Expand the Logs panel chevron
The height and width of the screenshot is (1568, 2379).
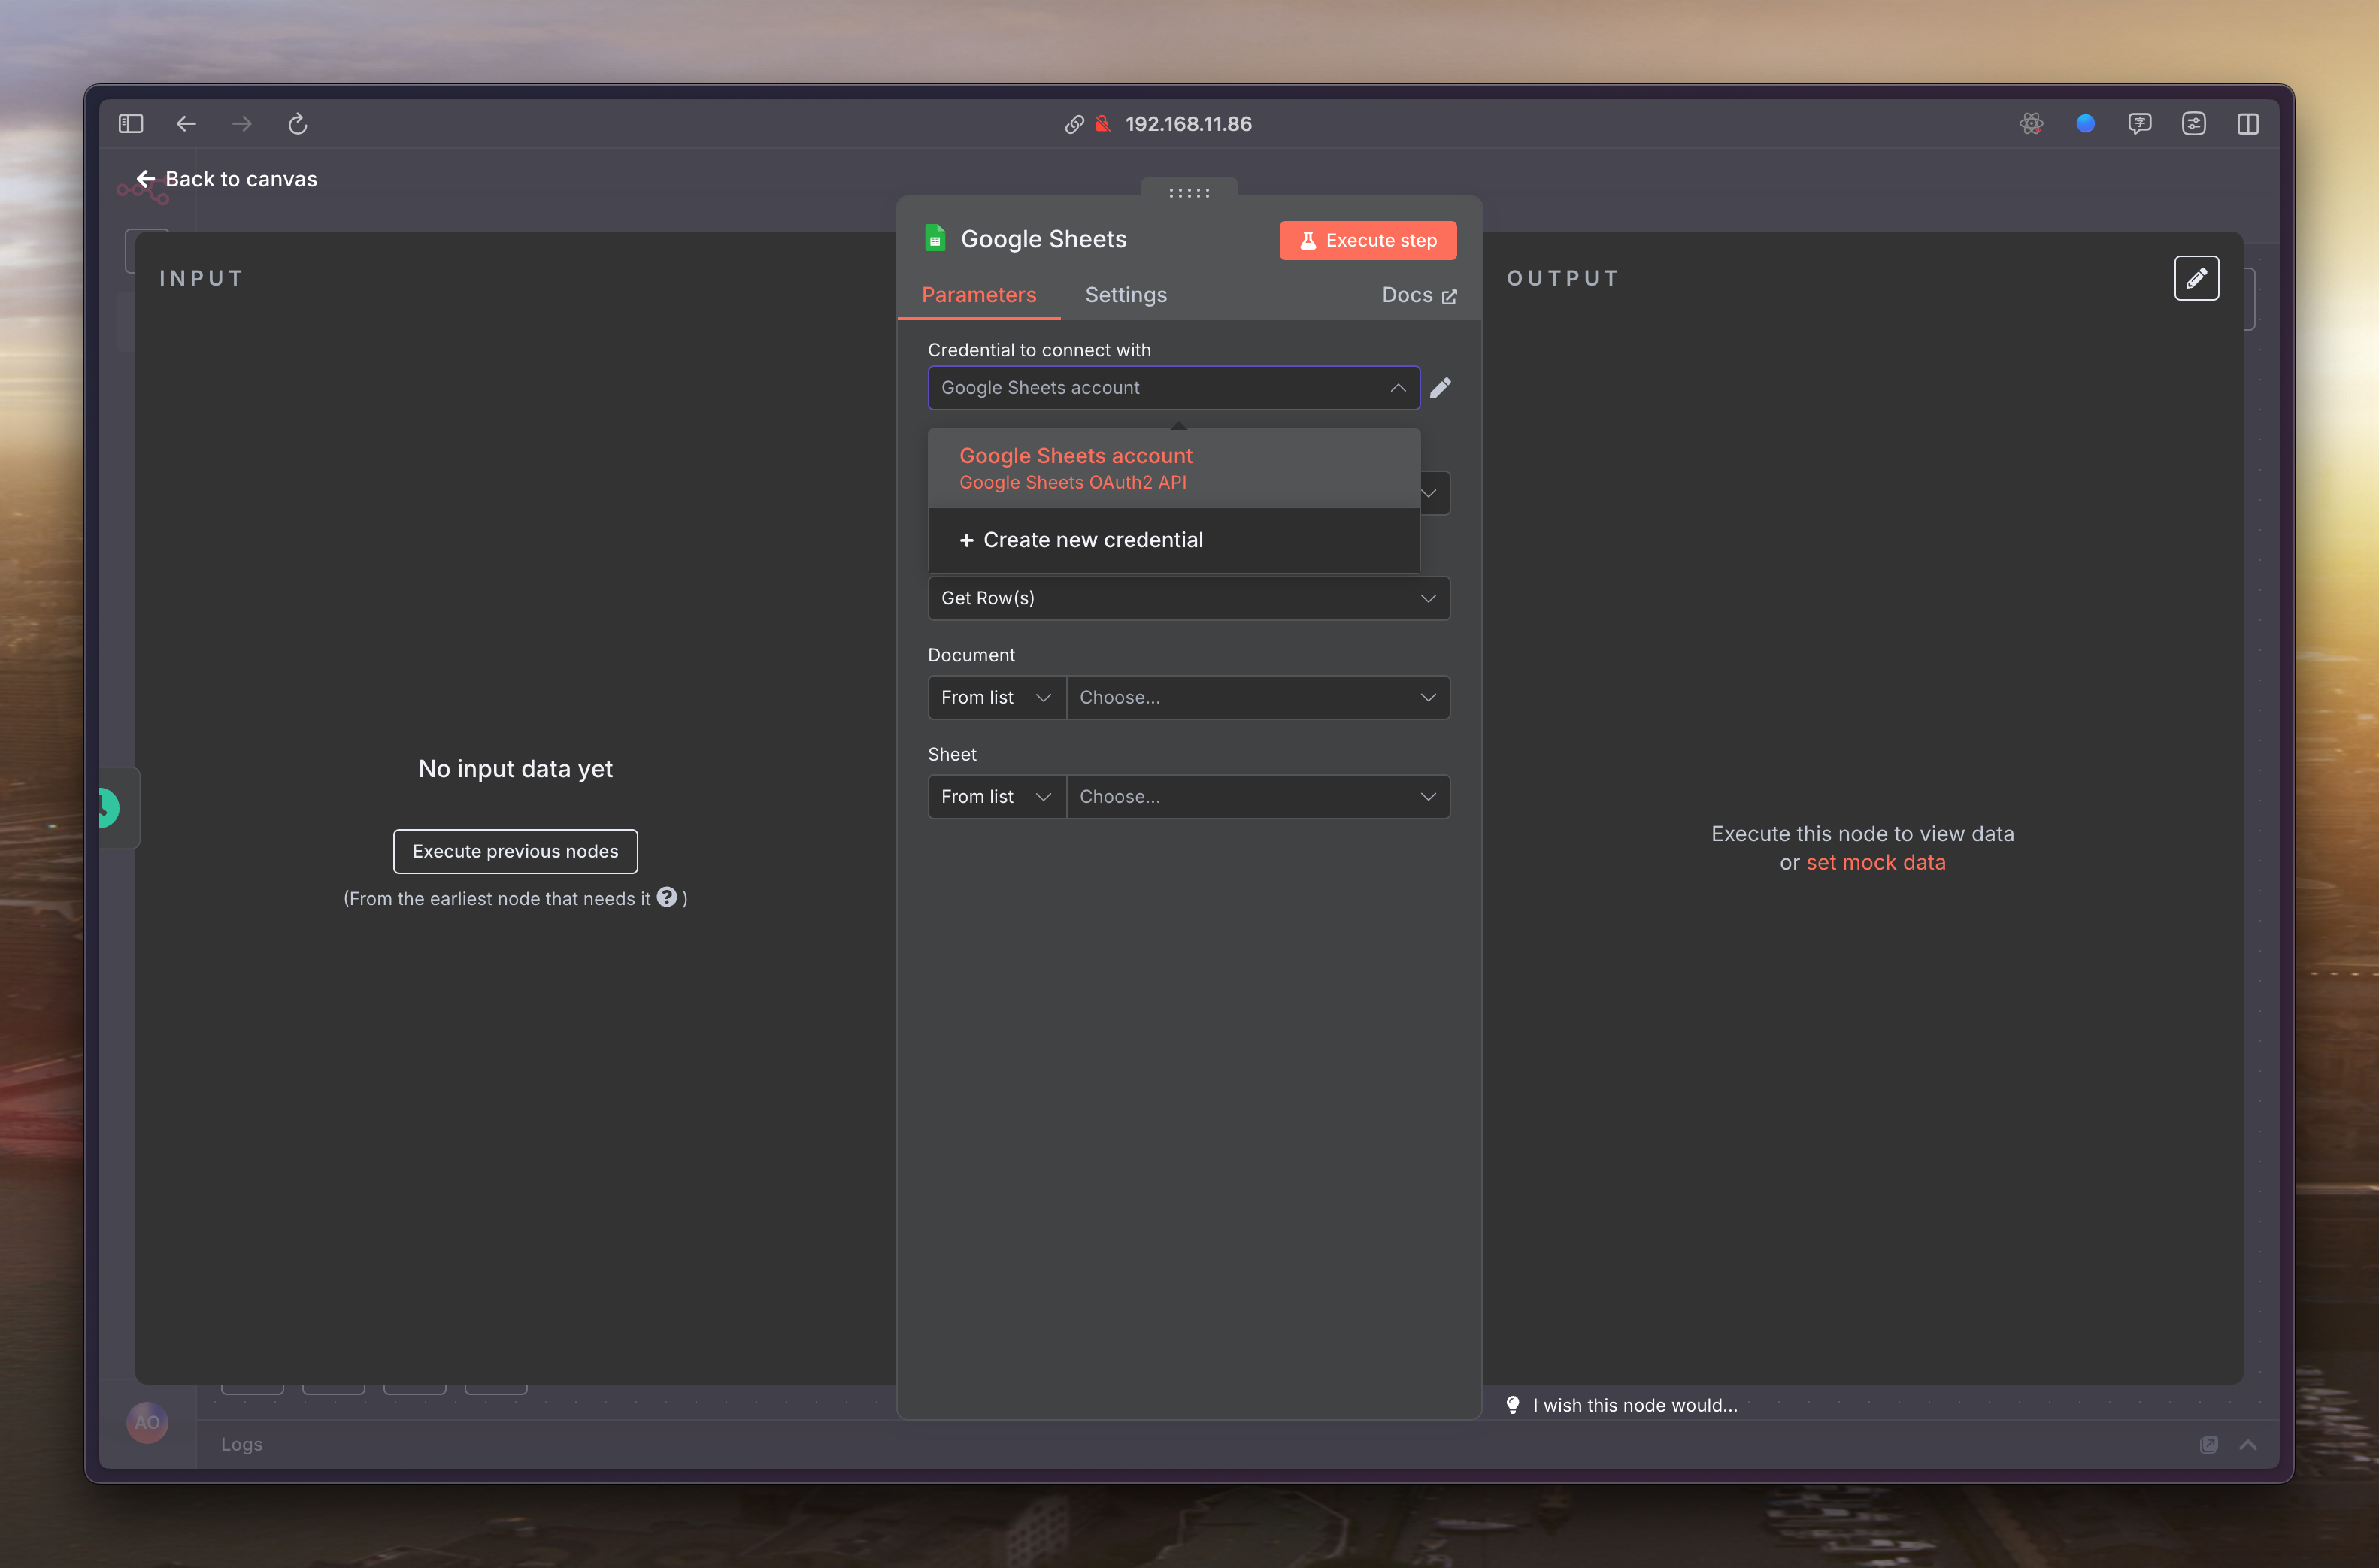click(2247, 1444)
